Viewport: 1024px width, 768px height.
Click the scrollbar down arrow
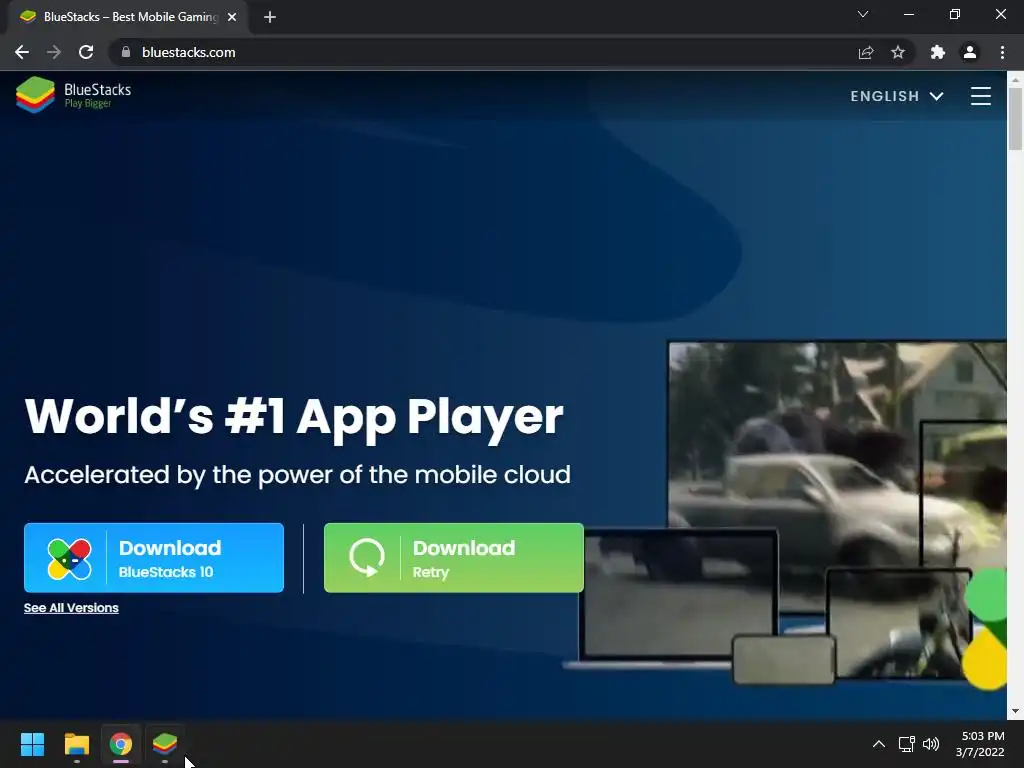click(1015, 711)
